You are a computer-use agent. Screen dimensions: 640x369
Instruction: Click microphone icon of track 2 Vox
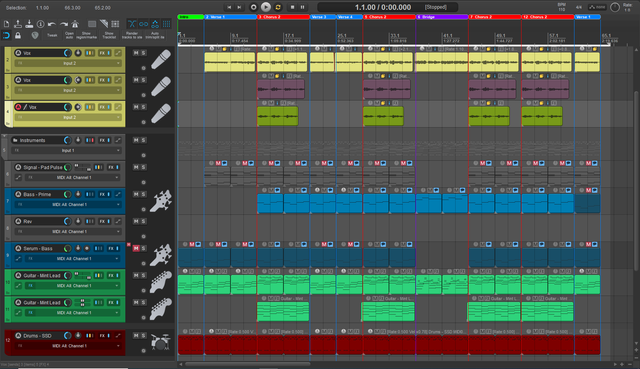161,60
